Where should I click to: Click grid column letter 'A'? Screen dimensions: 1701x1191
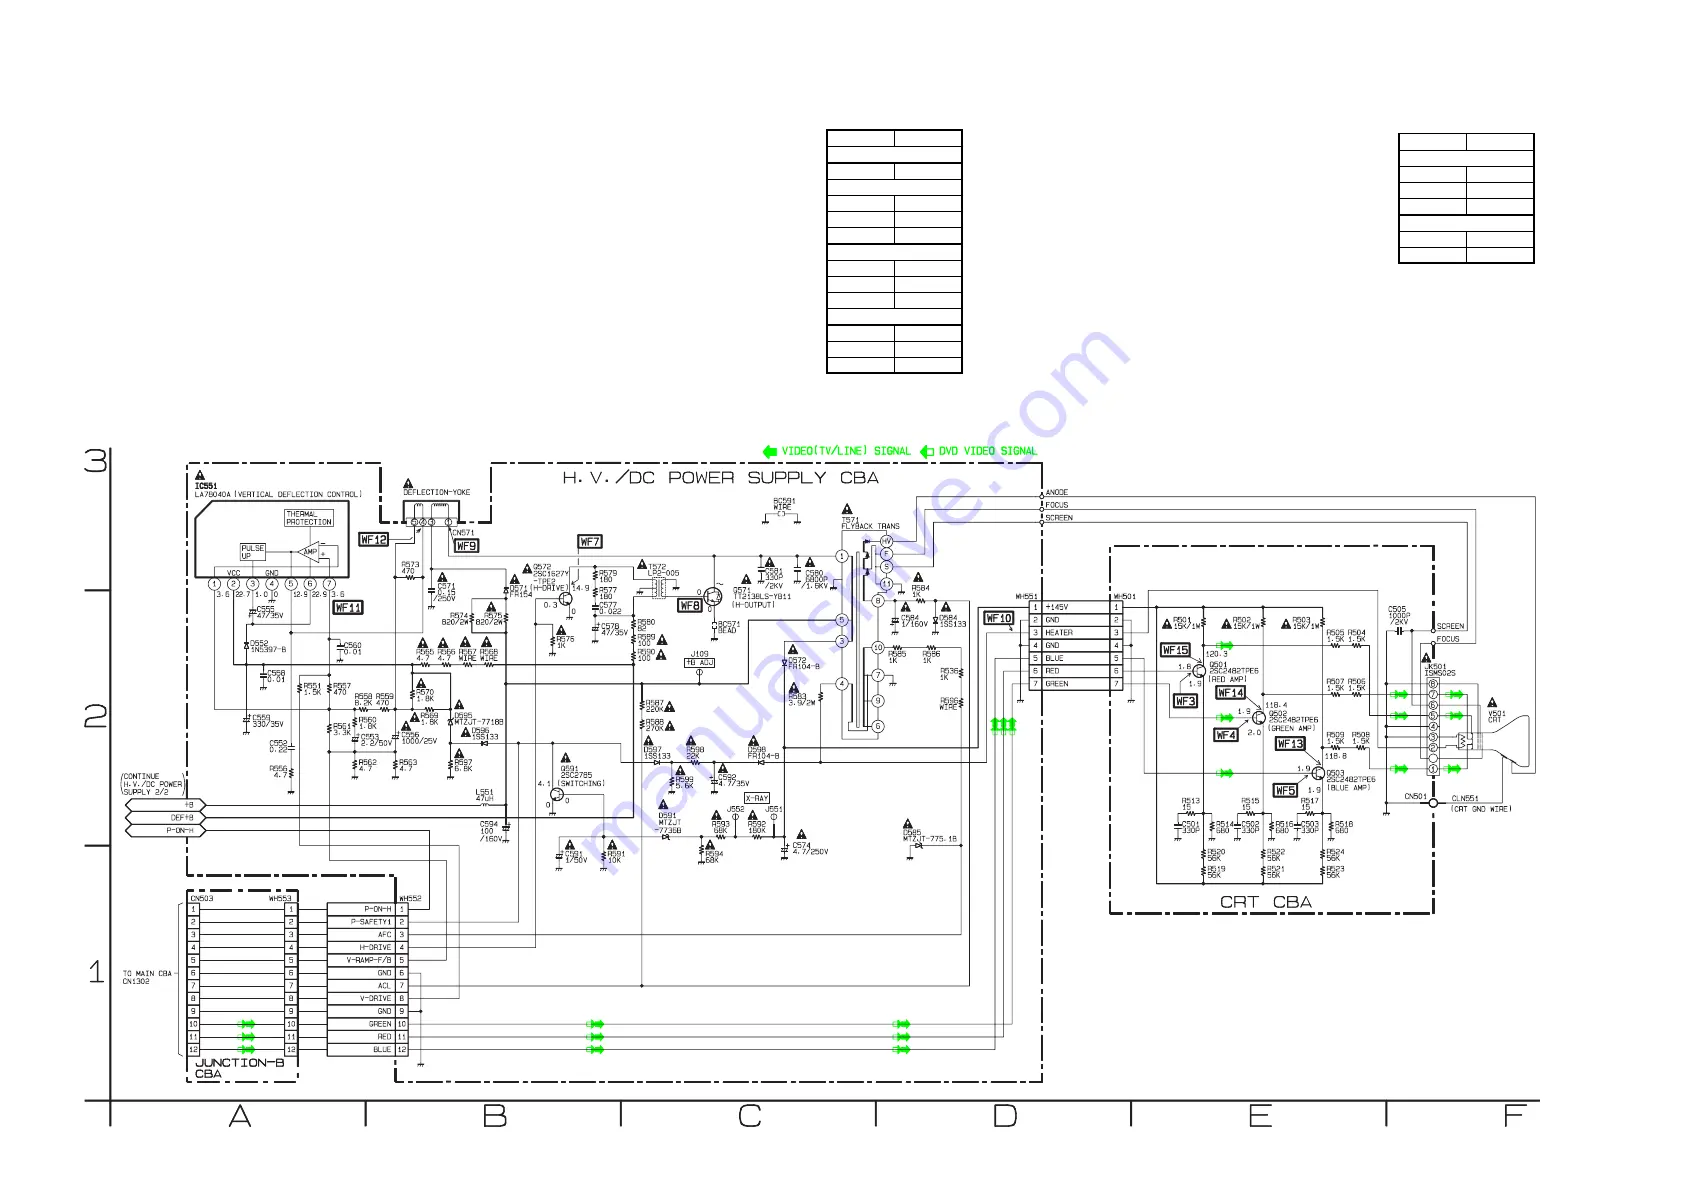coord(240,1116)
